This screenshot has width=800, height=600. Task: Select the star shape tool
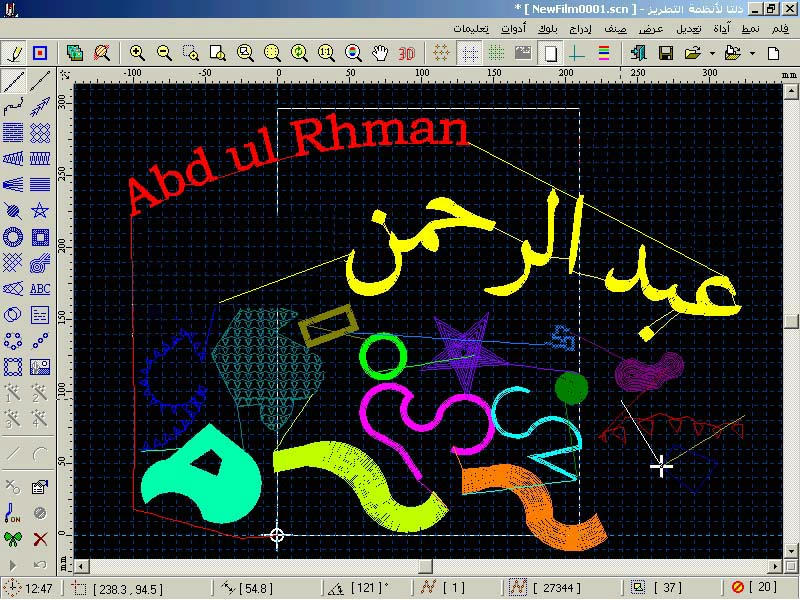[x=40, y=211]
